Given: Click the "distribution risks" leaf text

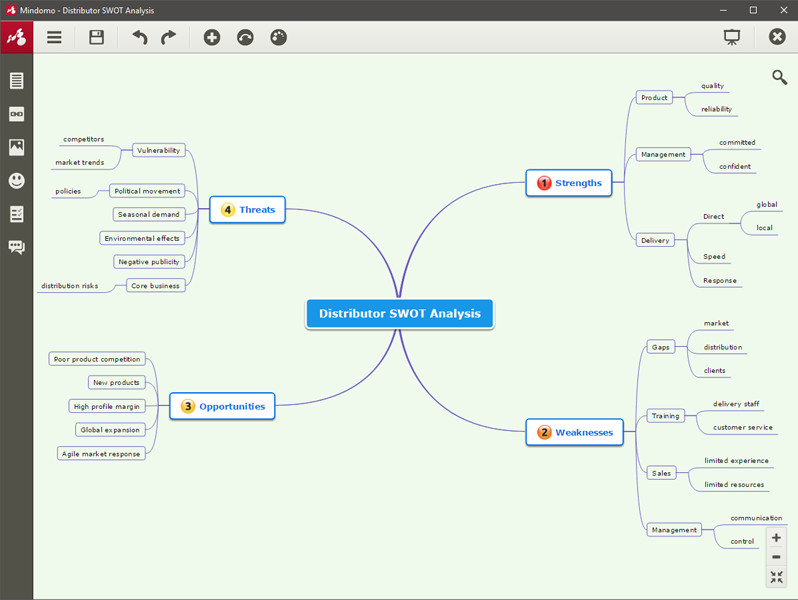Looking at the screenshot, I should point(70,285).
